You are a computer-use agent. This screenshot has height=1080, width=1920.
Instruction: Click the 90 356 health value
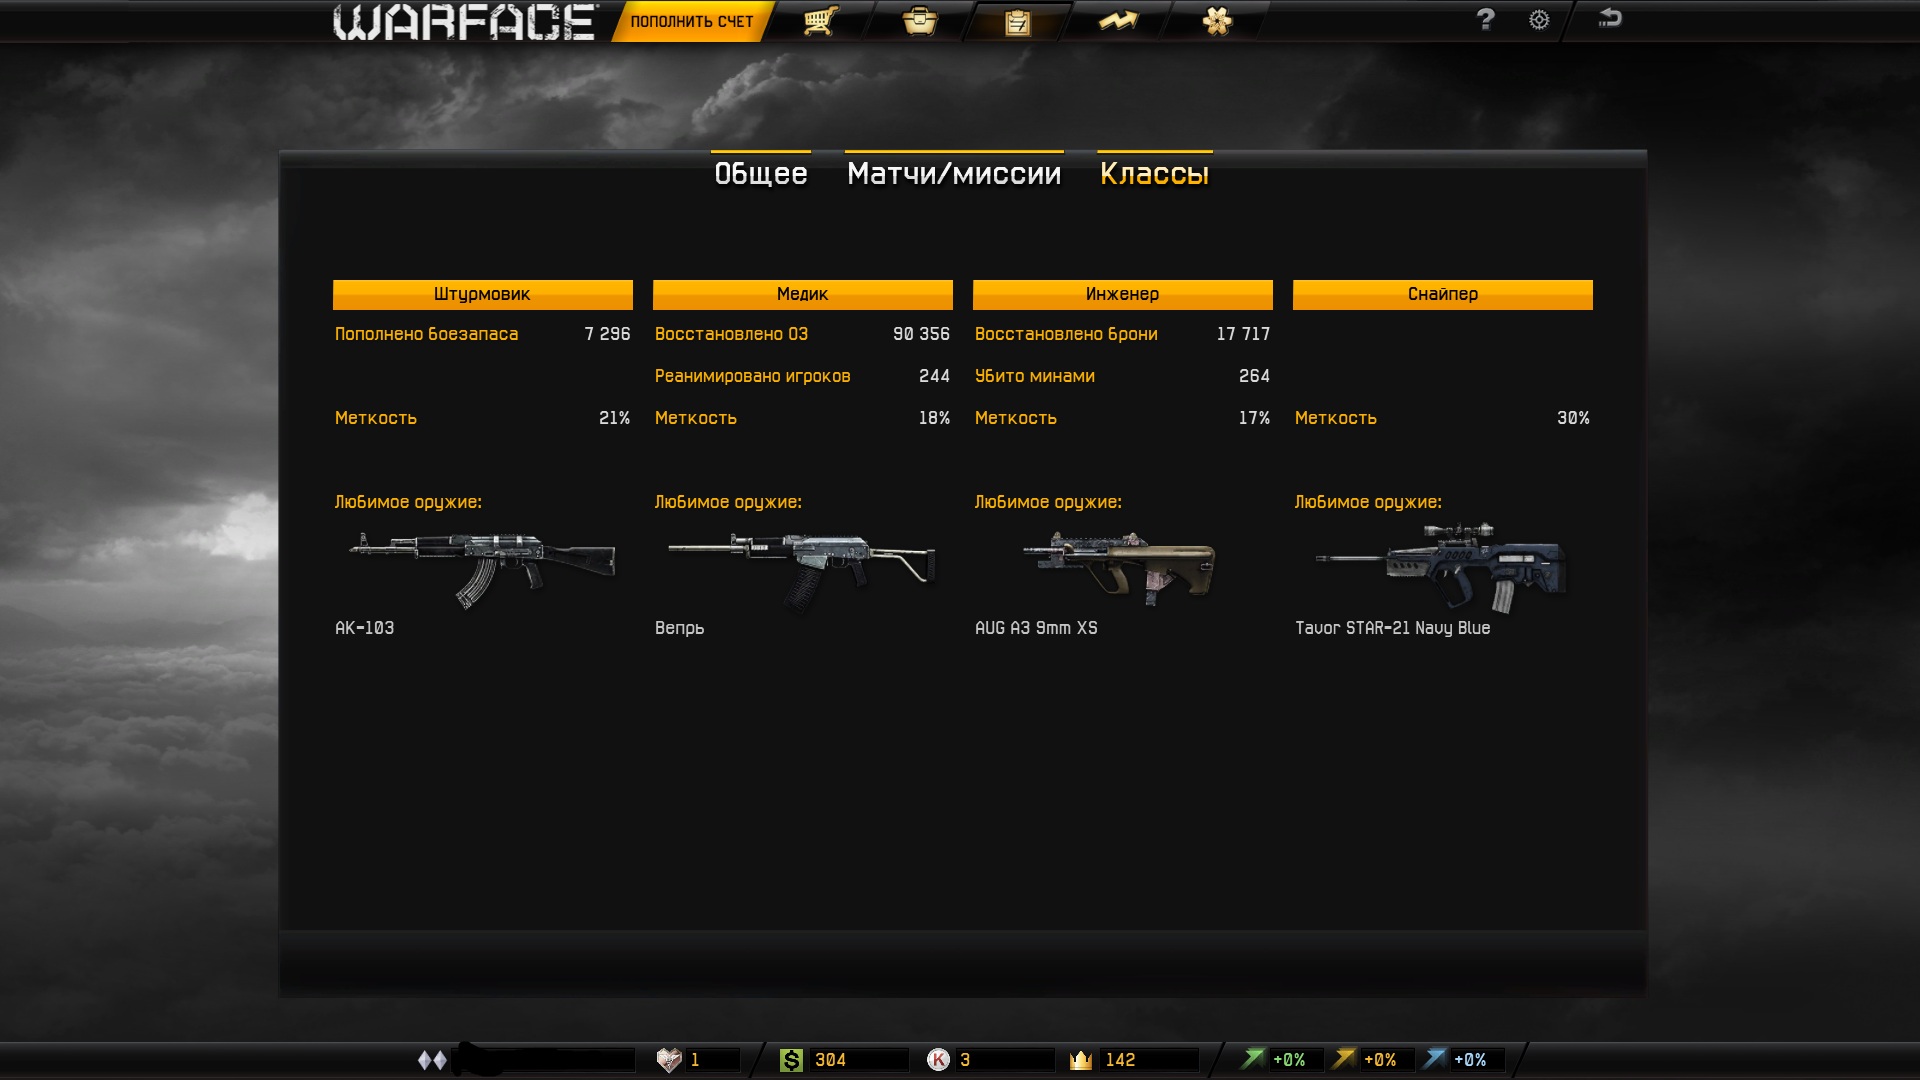click(x=921, y=334)
